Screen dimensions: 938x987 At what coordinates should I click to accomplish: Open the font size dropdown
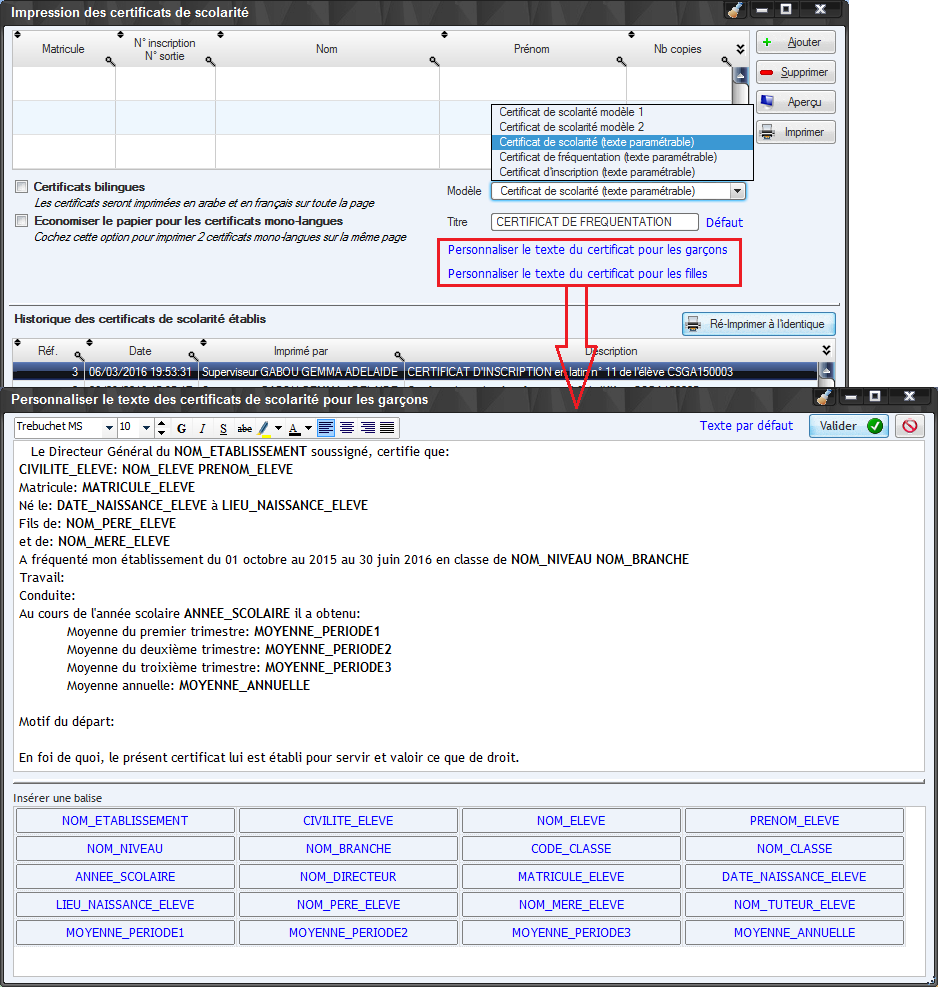[148, 427]
